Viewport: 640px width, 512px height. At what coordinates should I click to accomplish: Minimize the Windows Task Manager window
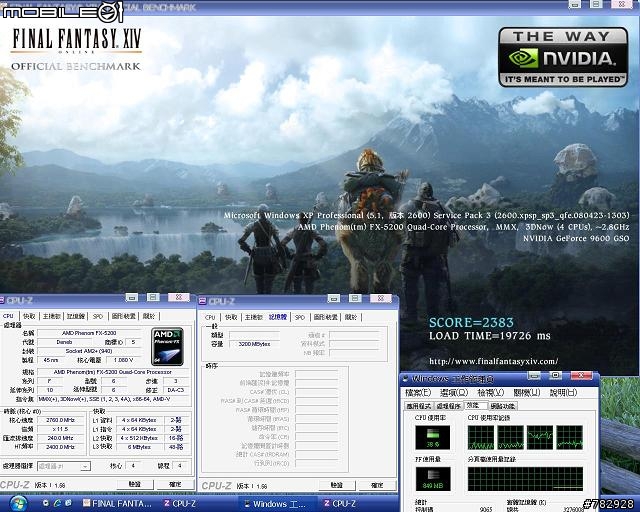point(534,376)
